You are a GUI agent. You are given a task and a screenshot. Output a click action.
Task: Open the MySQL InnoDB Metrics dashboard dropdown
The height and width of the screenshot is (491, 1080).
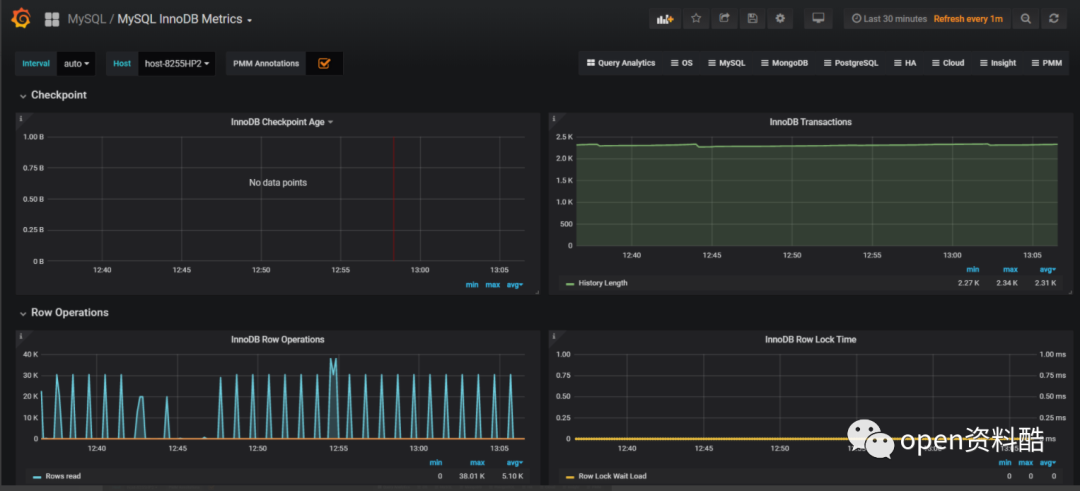click(x=185, y=19)
